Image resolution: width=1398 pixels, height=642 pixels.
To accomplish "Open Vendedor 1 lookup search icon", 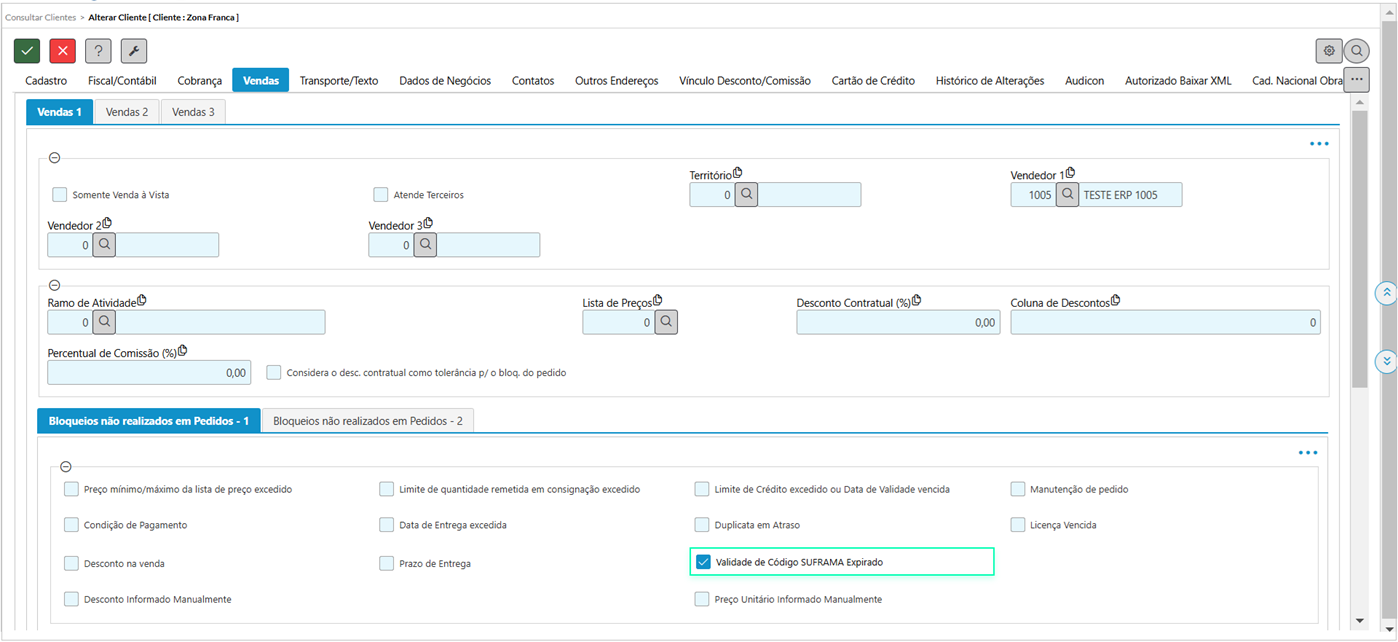I will 1067,195.
